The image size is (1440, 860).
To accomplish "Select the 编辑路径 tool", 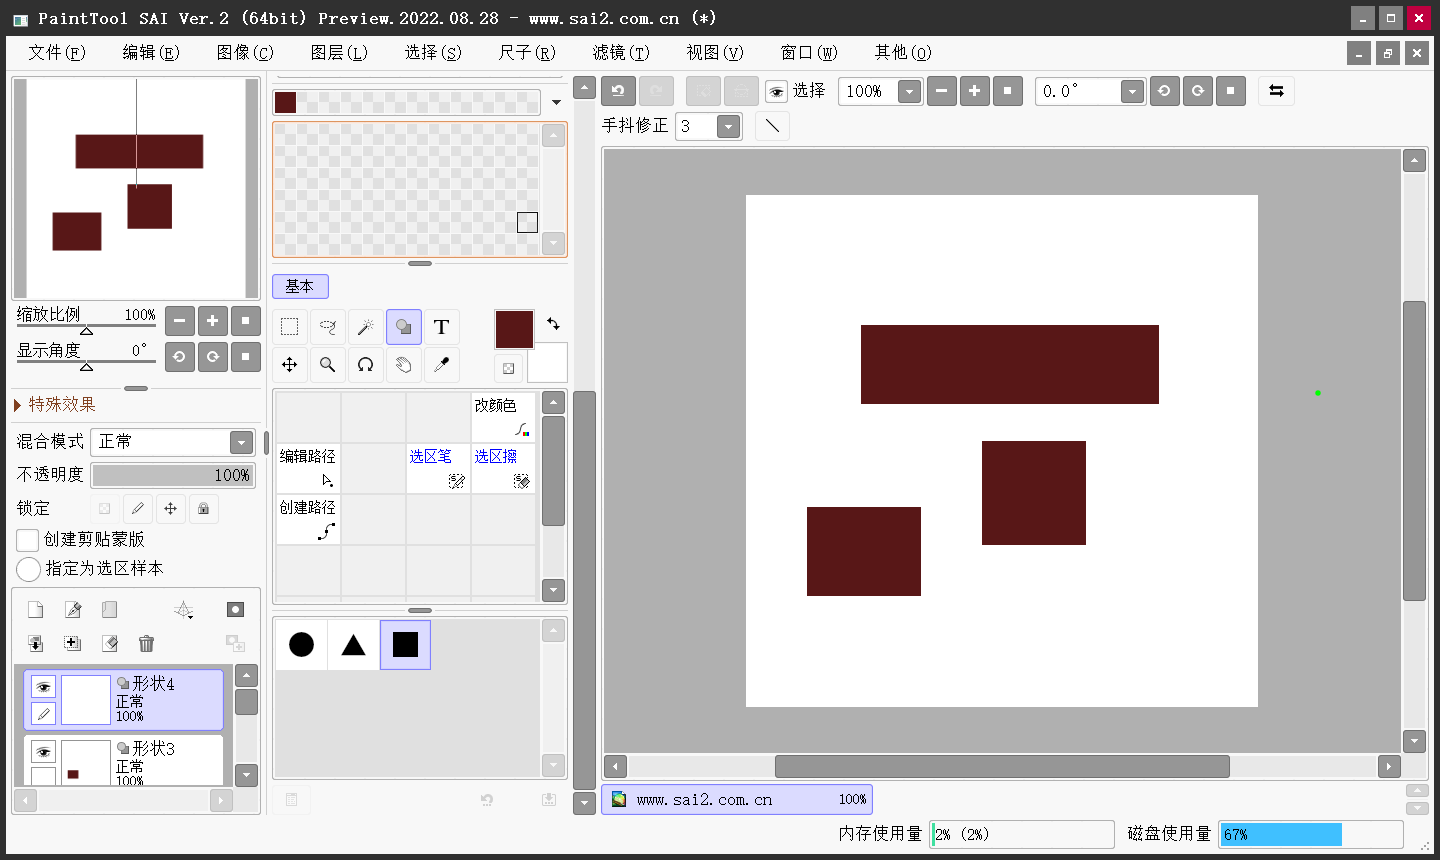I will (x=308, y=468).
